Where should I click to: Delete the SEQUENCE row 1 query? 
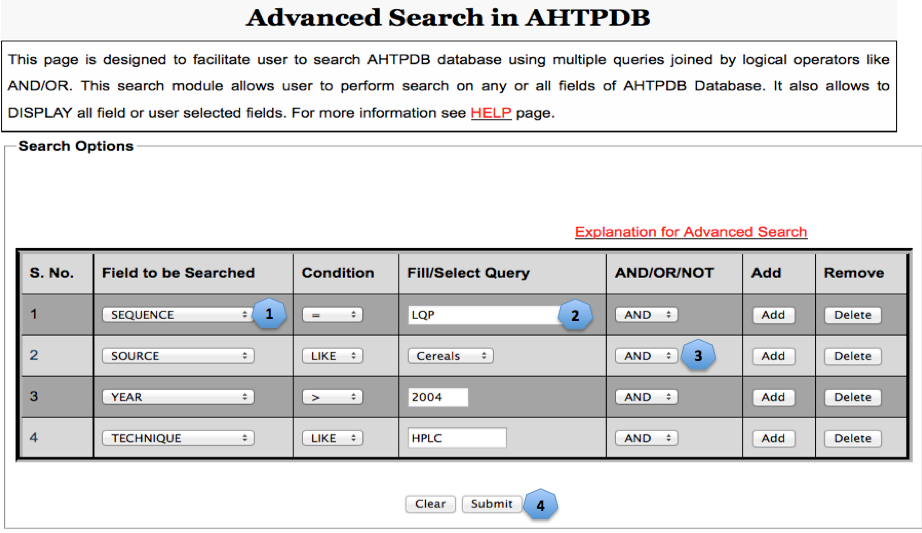852,315
